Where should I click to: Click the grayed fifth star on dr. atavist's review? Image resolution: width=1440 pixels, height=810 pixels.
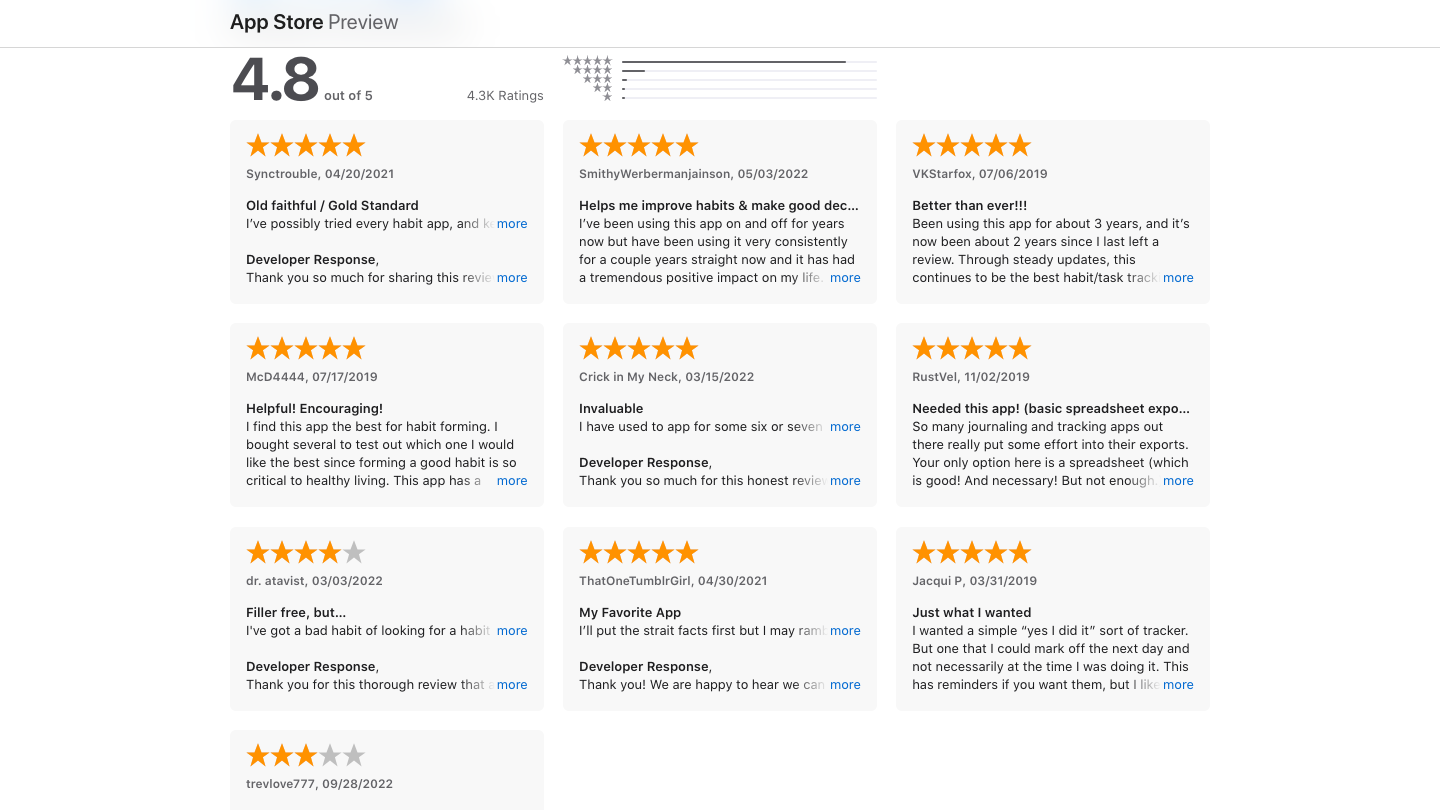(354, 551)
